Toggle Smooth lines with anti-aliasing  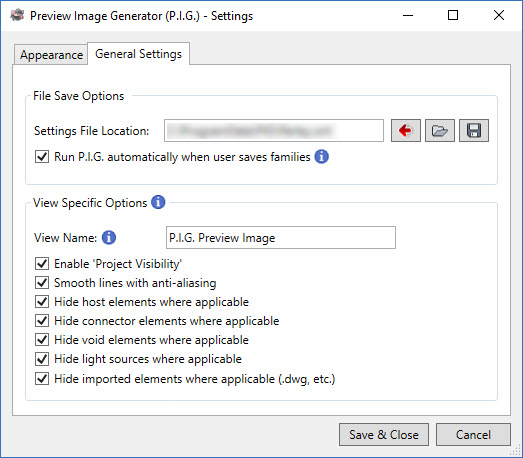42,283
